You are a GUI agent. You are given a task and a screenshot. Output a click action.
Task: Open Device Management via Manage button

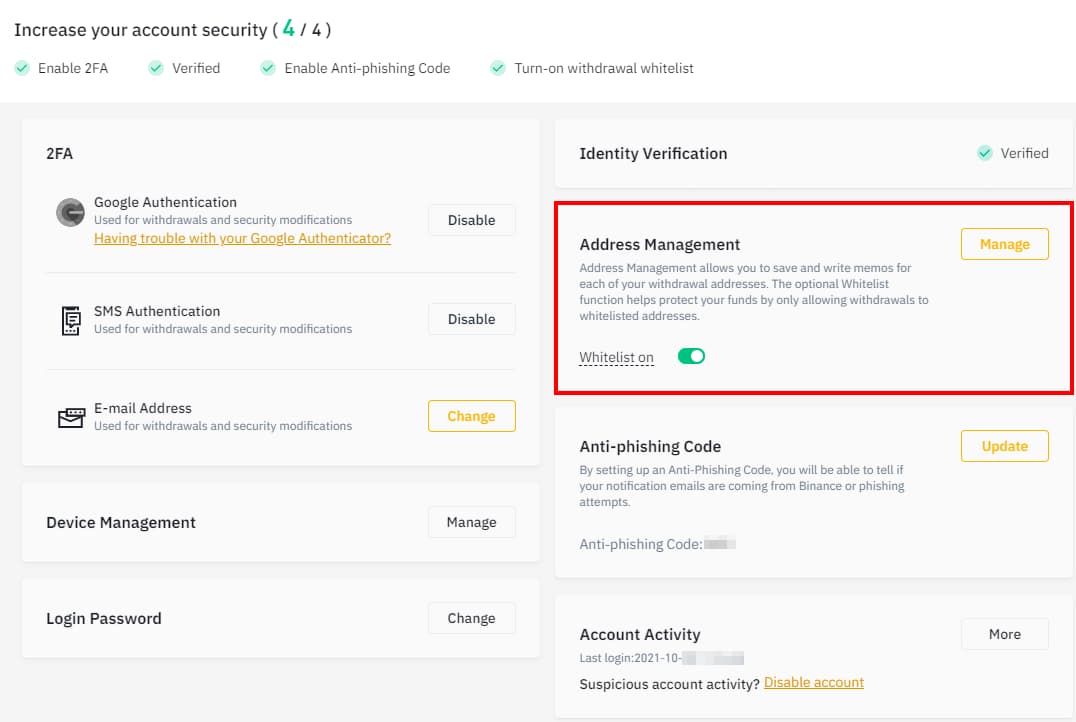(471, 522)
